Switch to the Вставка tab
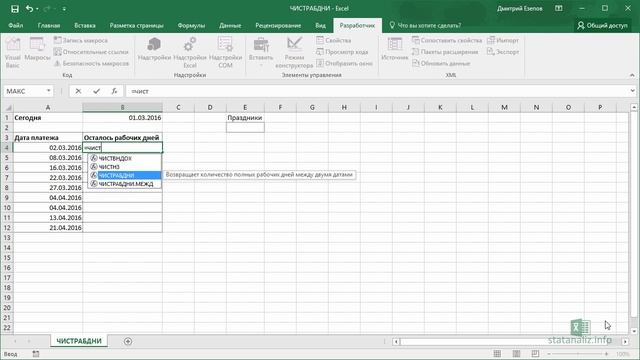 (x=85, y=25)
